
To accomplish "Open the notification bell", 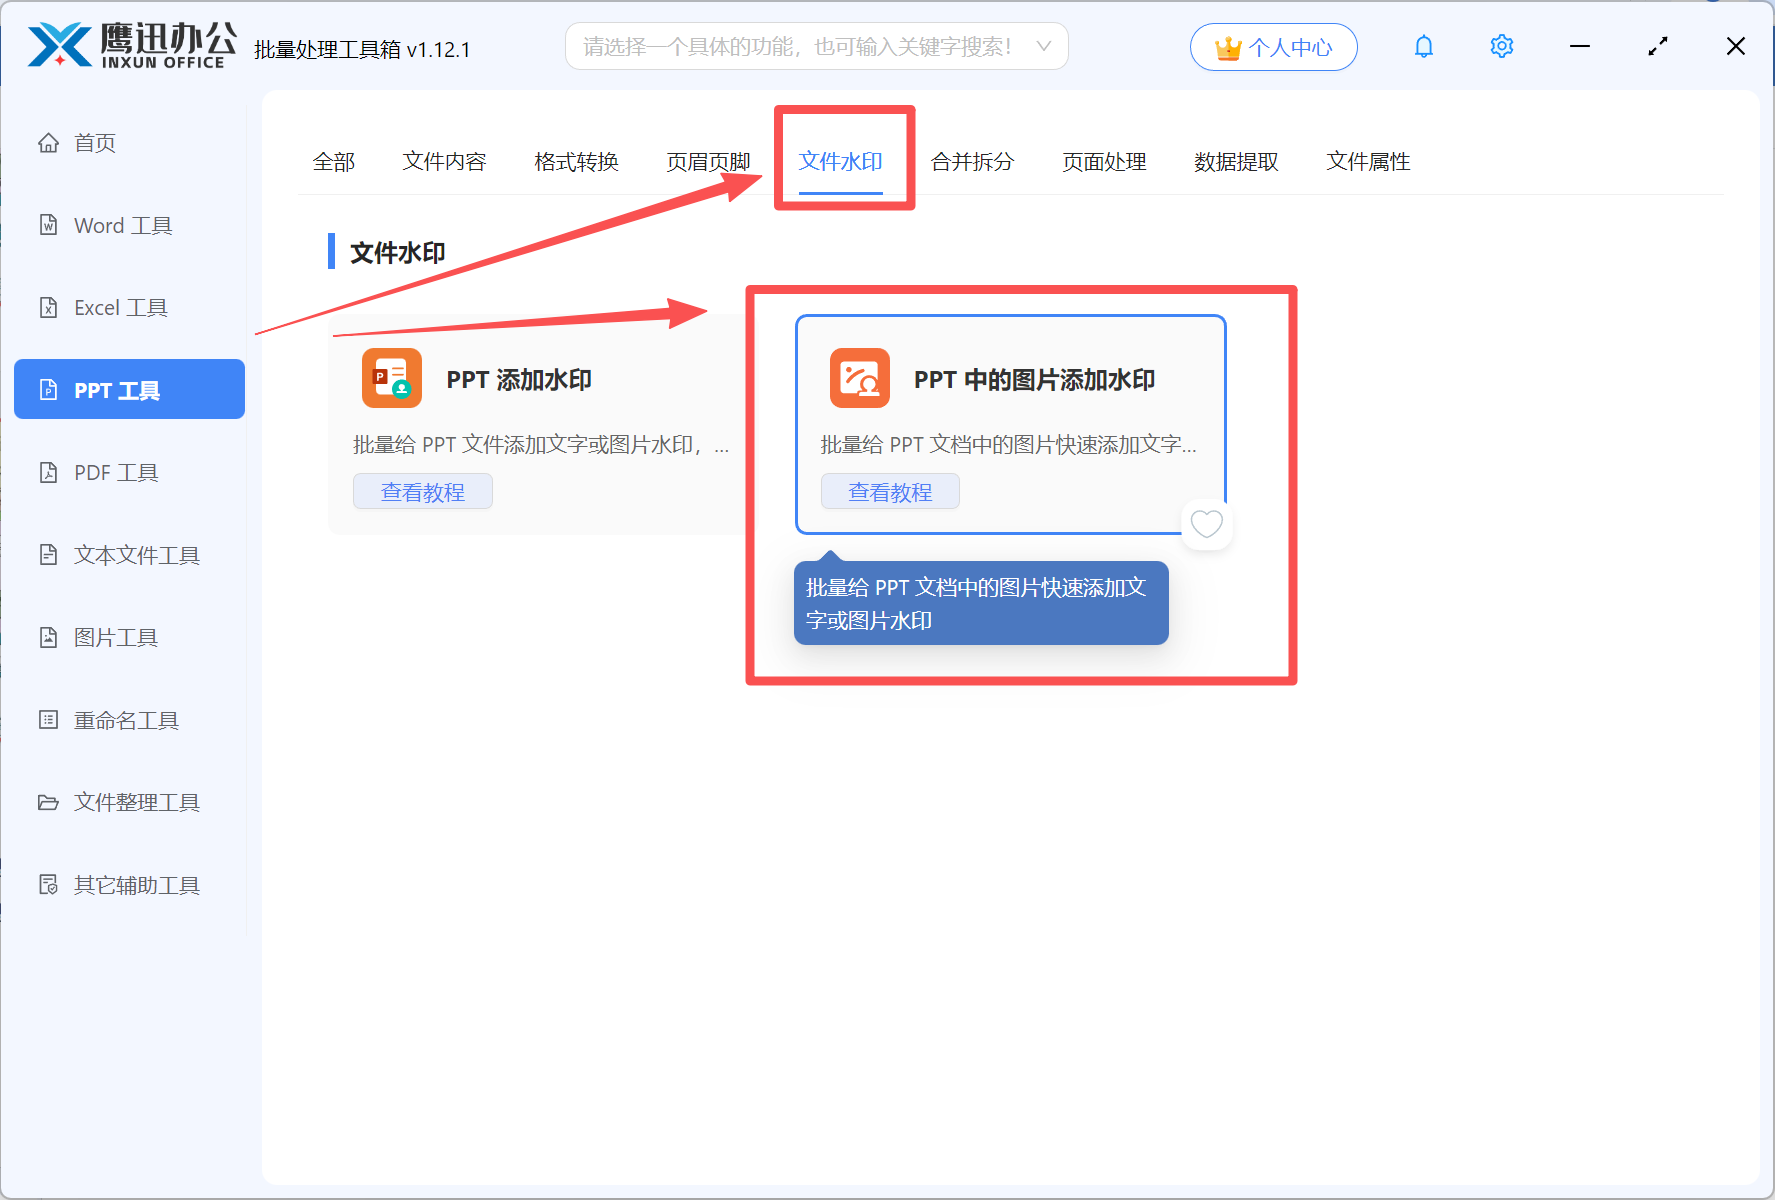I will click(1424, 46).
